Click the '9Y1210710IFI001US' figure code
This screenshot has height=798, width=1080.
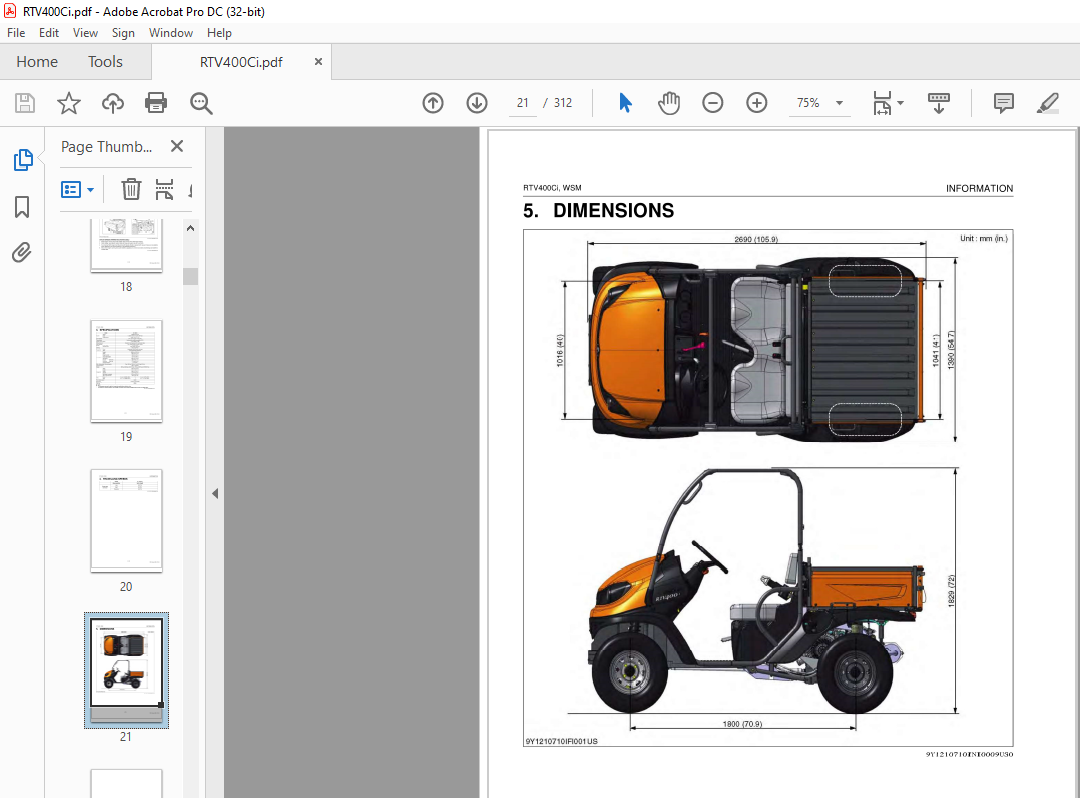point(561,741)
